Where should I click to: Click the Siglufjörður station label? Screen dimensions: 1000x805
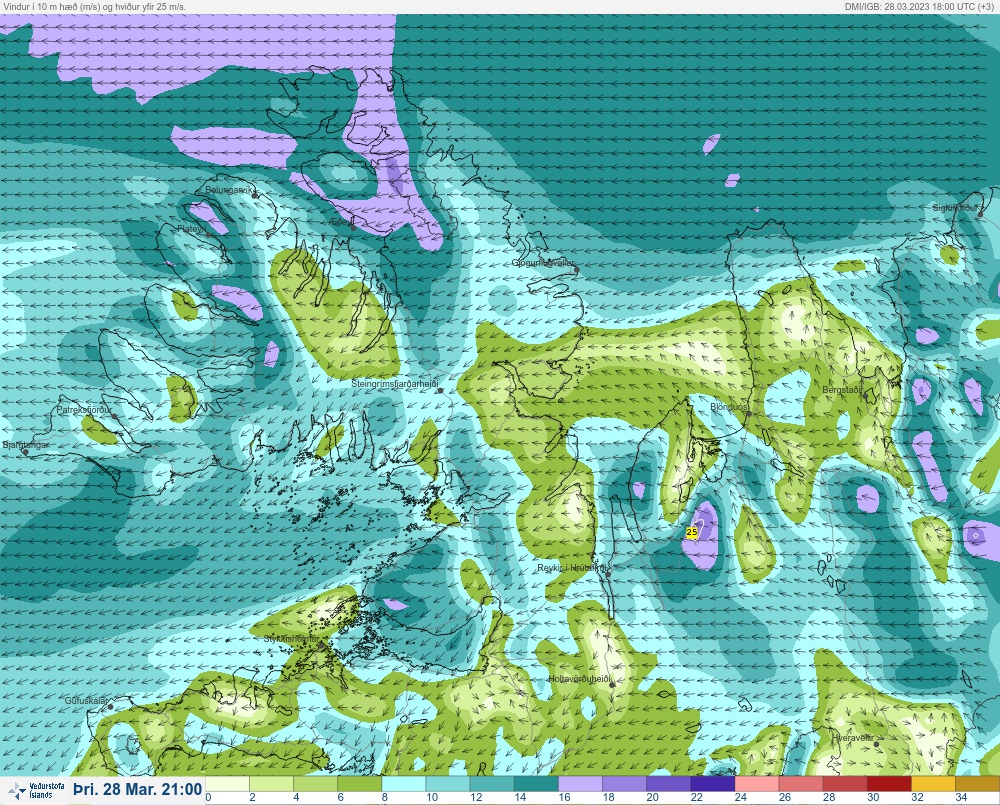tap(955, 208)
